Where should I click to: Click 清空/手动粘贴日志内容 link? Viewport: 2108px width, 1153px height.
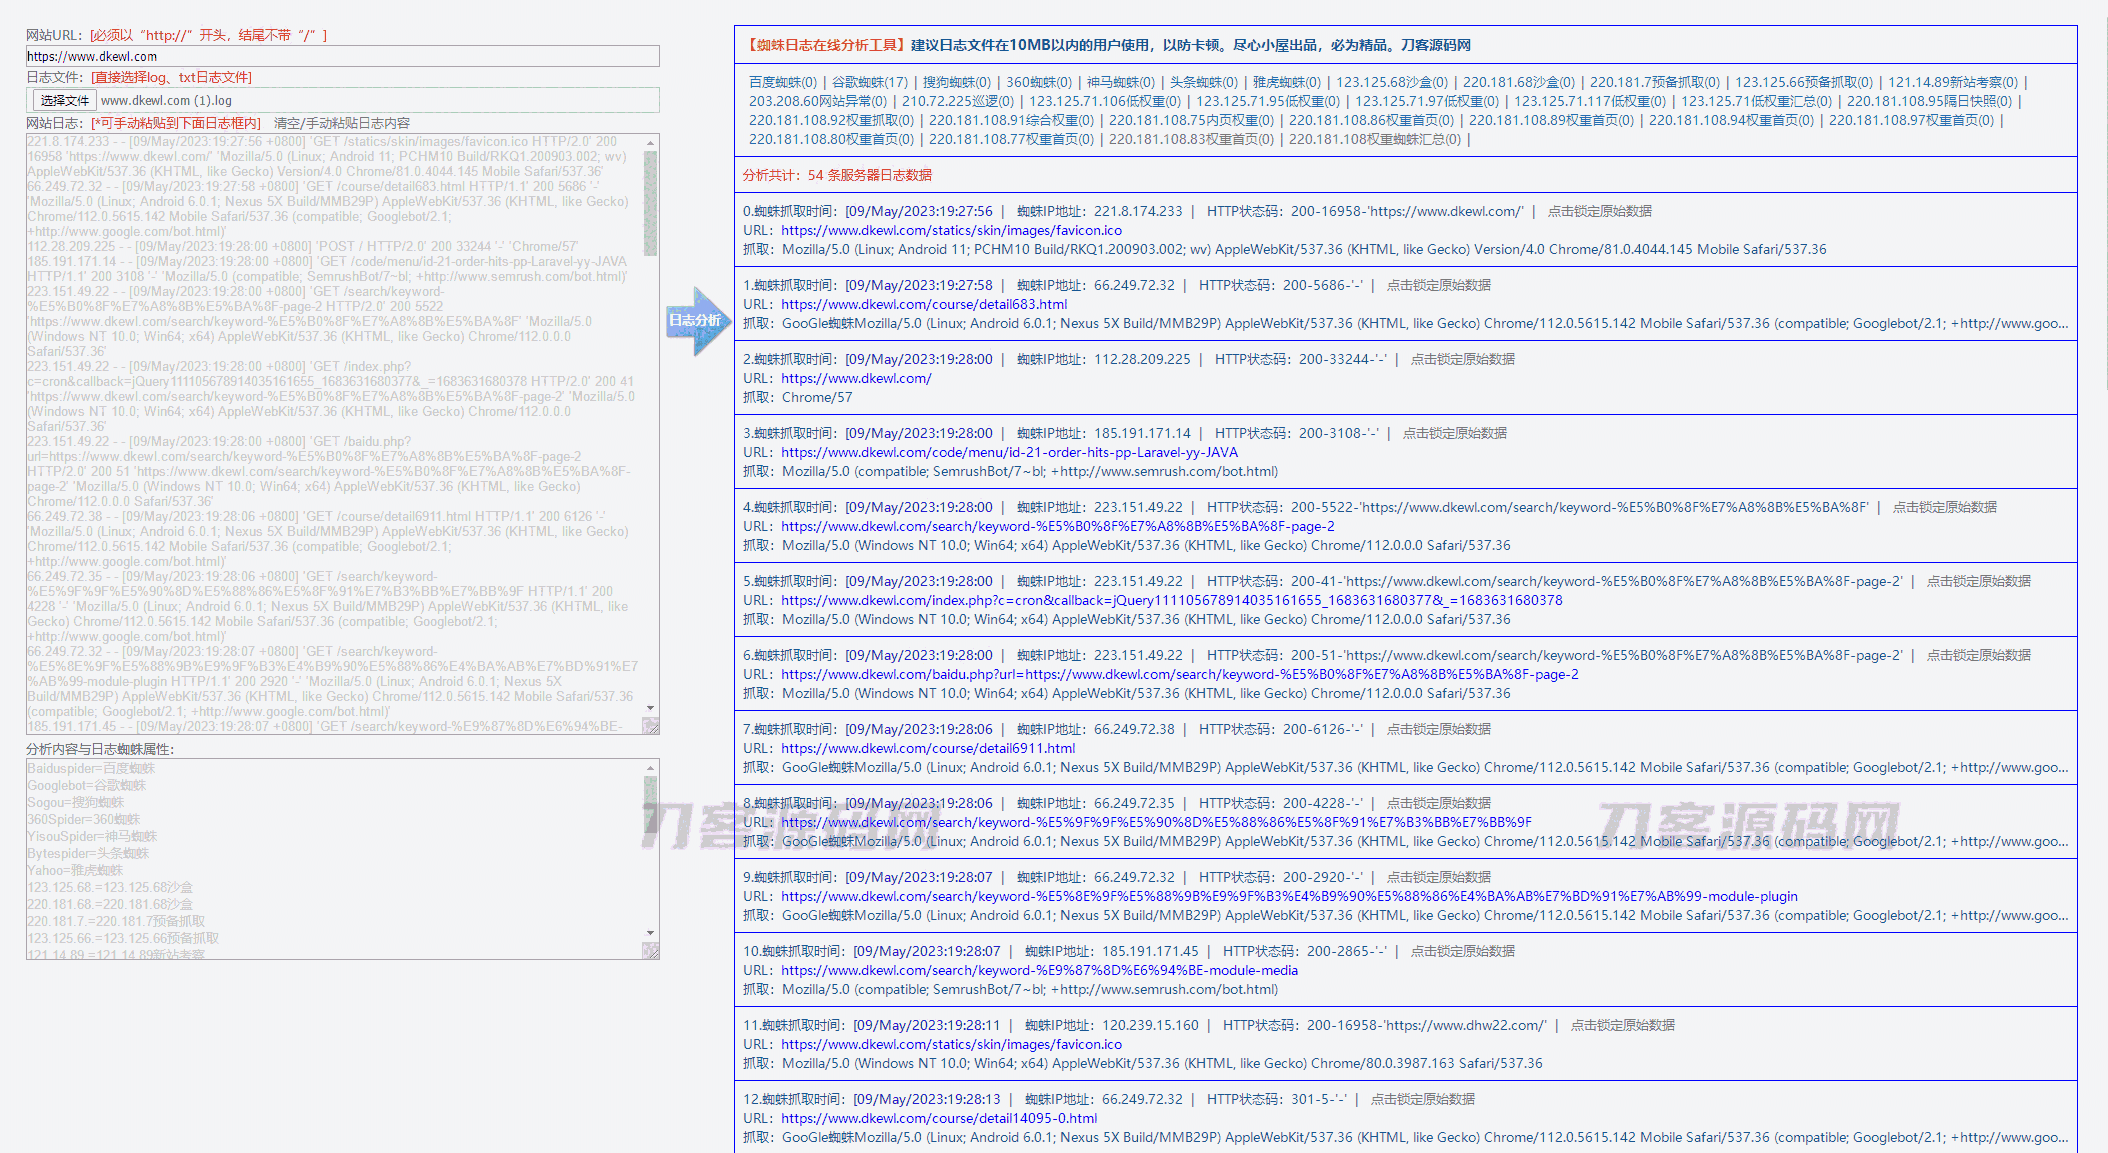tap(342, 123)
